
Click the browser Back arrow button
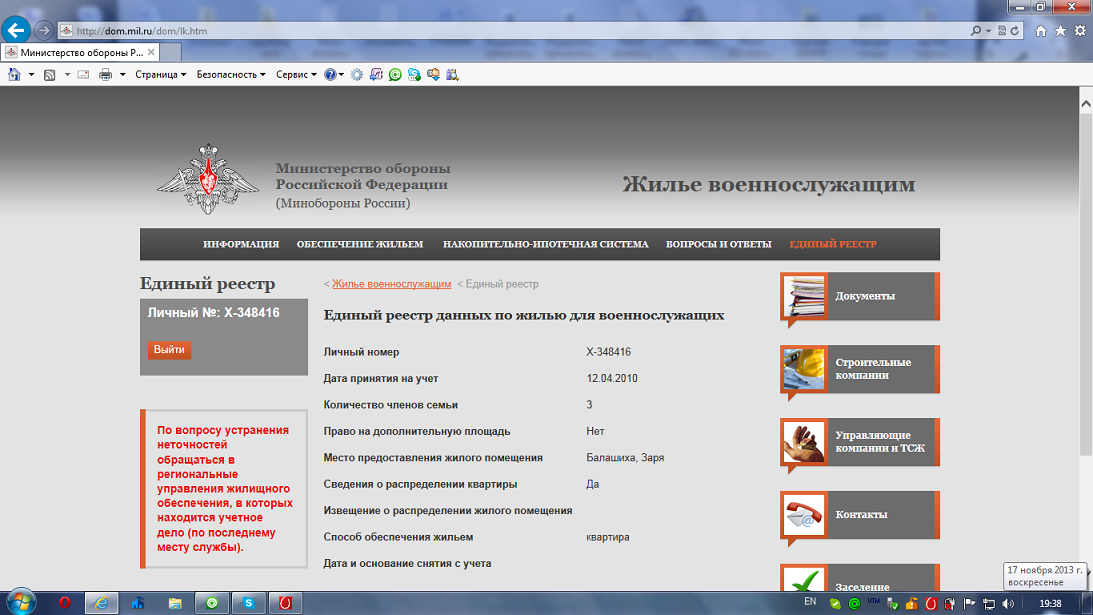(17, 30)
